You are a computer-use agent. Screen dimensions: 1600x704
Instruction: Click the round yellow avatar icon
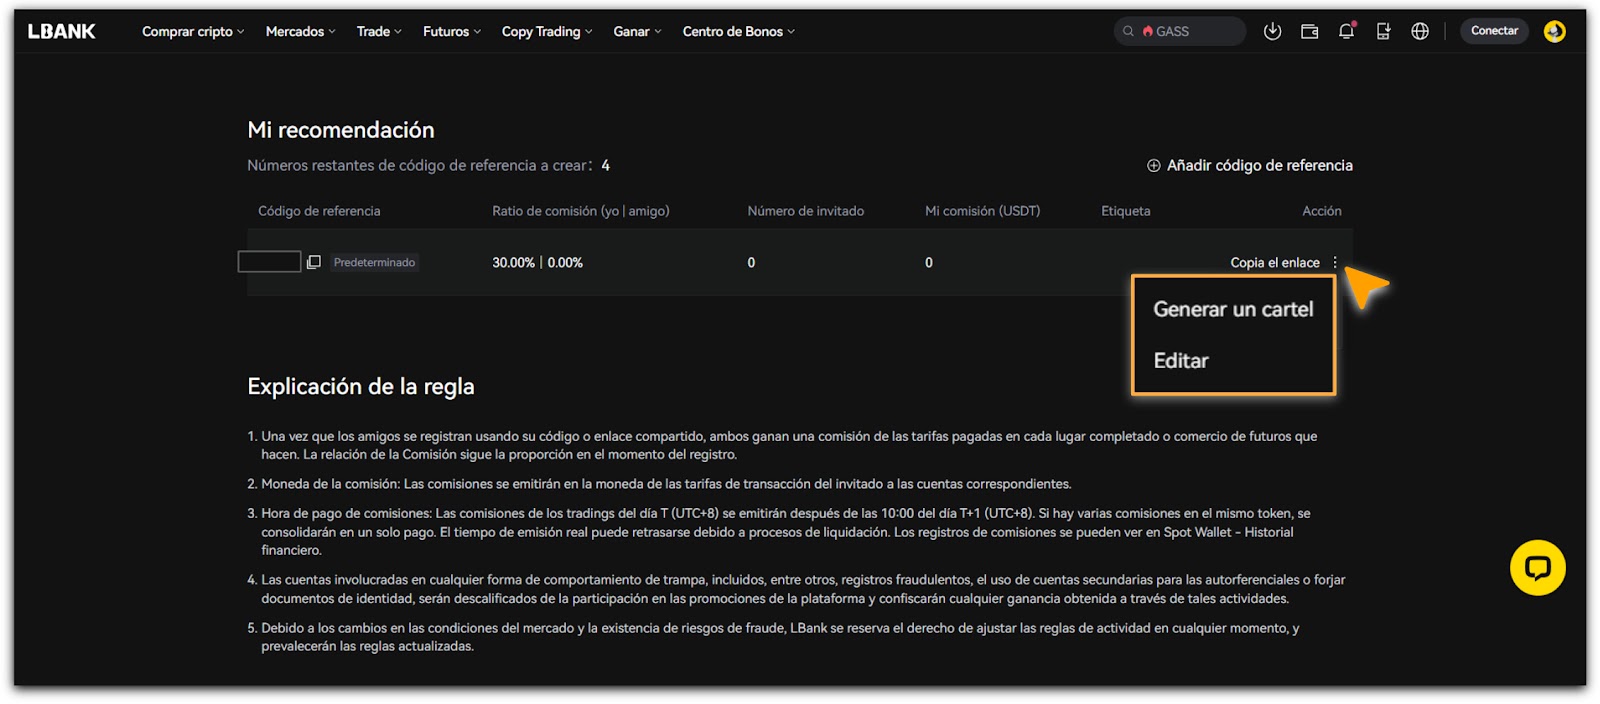(x=1554, y=31)
